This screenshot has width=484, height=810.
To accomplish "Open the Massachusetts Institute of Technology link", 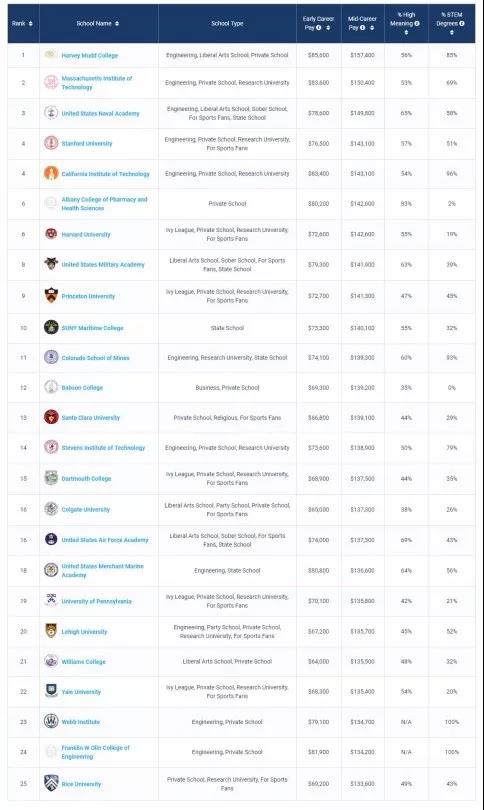I will coord(97,83).
